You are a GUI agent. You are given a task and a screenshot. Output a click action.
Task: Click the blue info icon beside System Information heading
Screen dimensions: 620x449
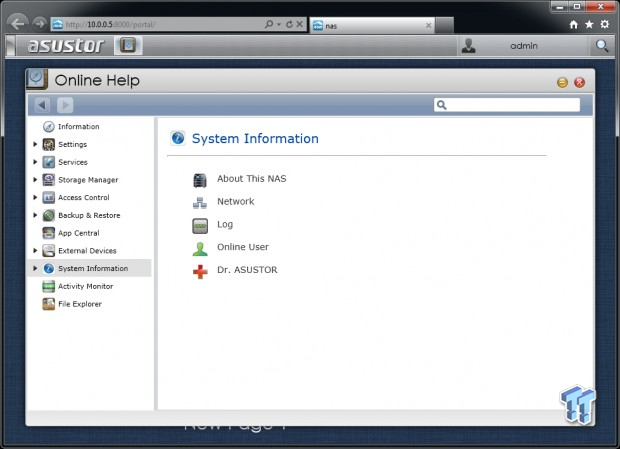pos(178,138)
